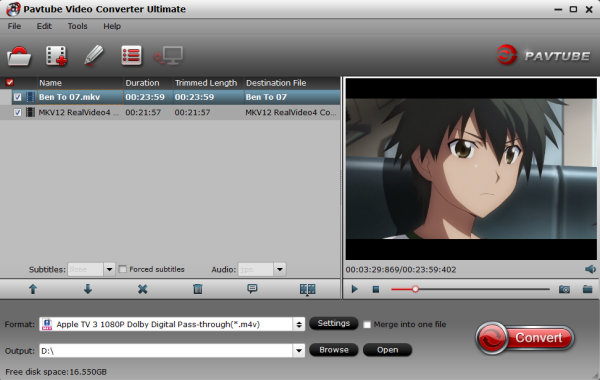Click the add video file icon
This screenshot has height=380, width=600.
pyautogui.click(x=56, y=56)
